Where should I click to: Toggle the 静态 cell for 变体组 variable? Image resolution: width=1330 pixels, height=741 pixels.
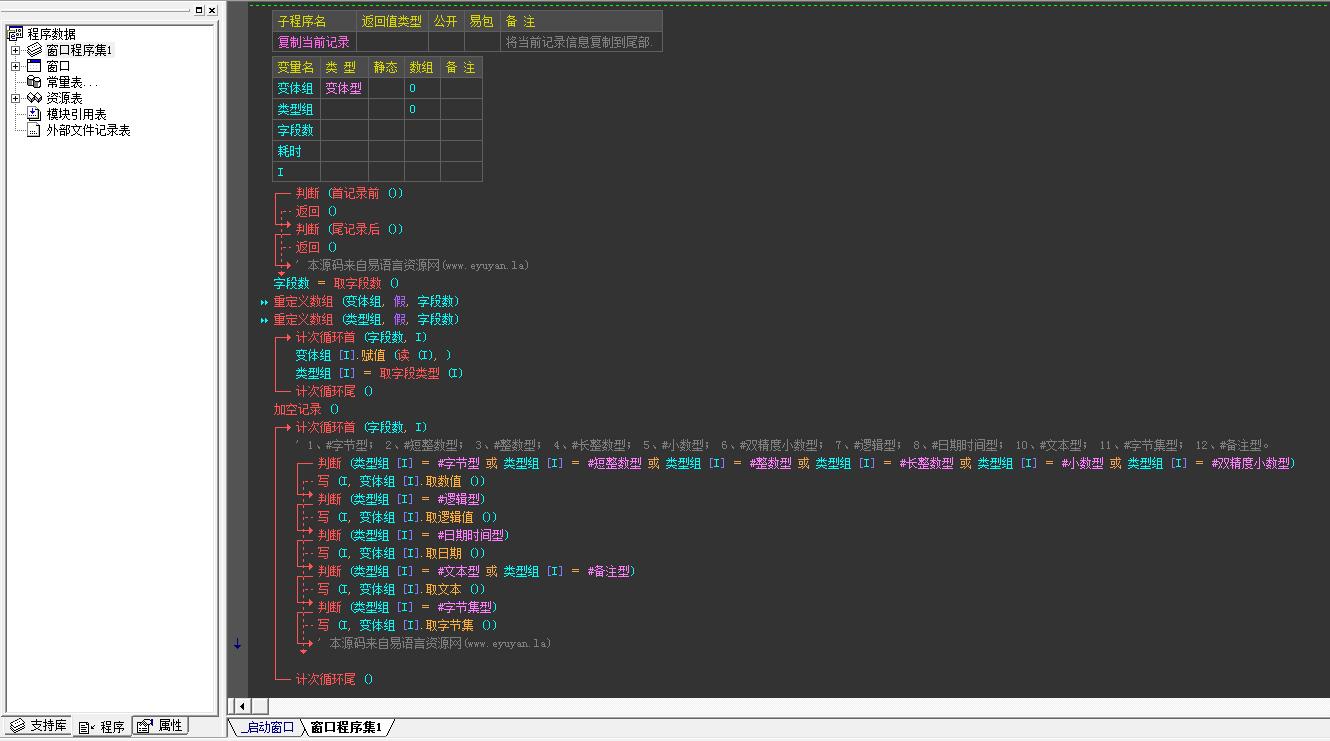(x=386, y=88)
